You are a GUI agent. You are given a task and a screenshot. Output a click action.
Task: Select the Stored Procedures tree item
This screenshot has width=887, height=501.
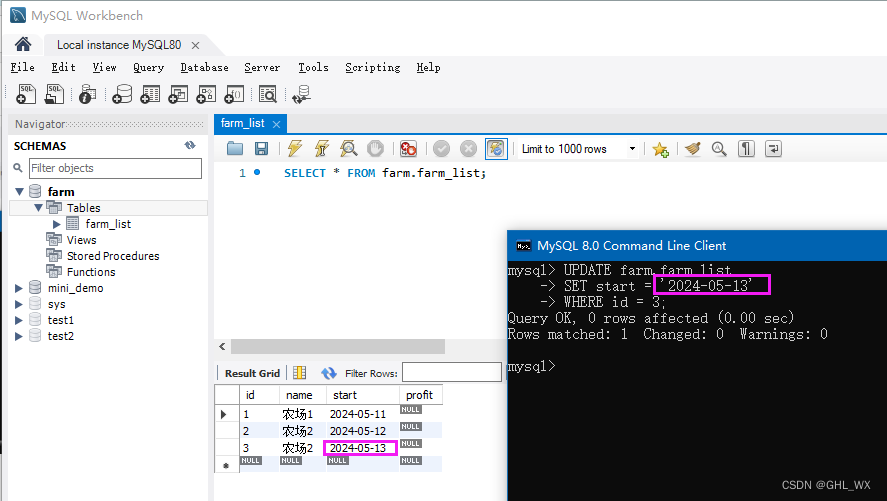pyautogui.click(x=113, y=256)
